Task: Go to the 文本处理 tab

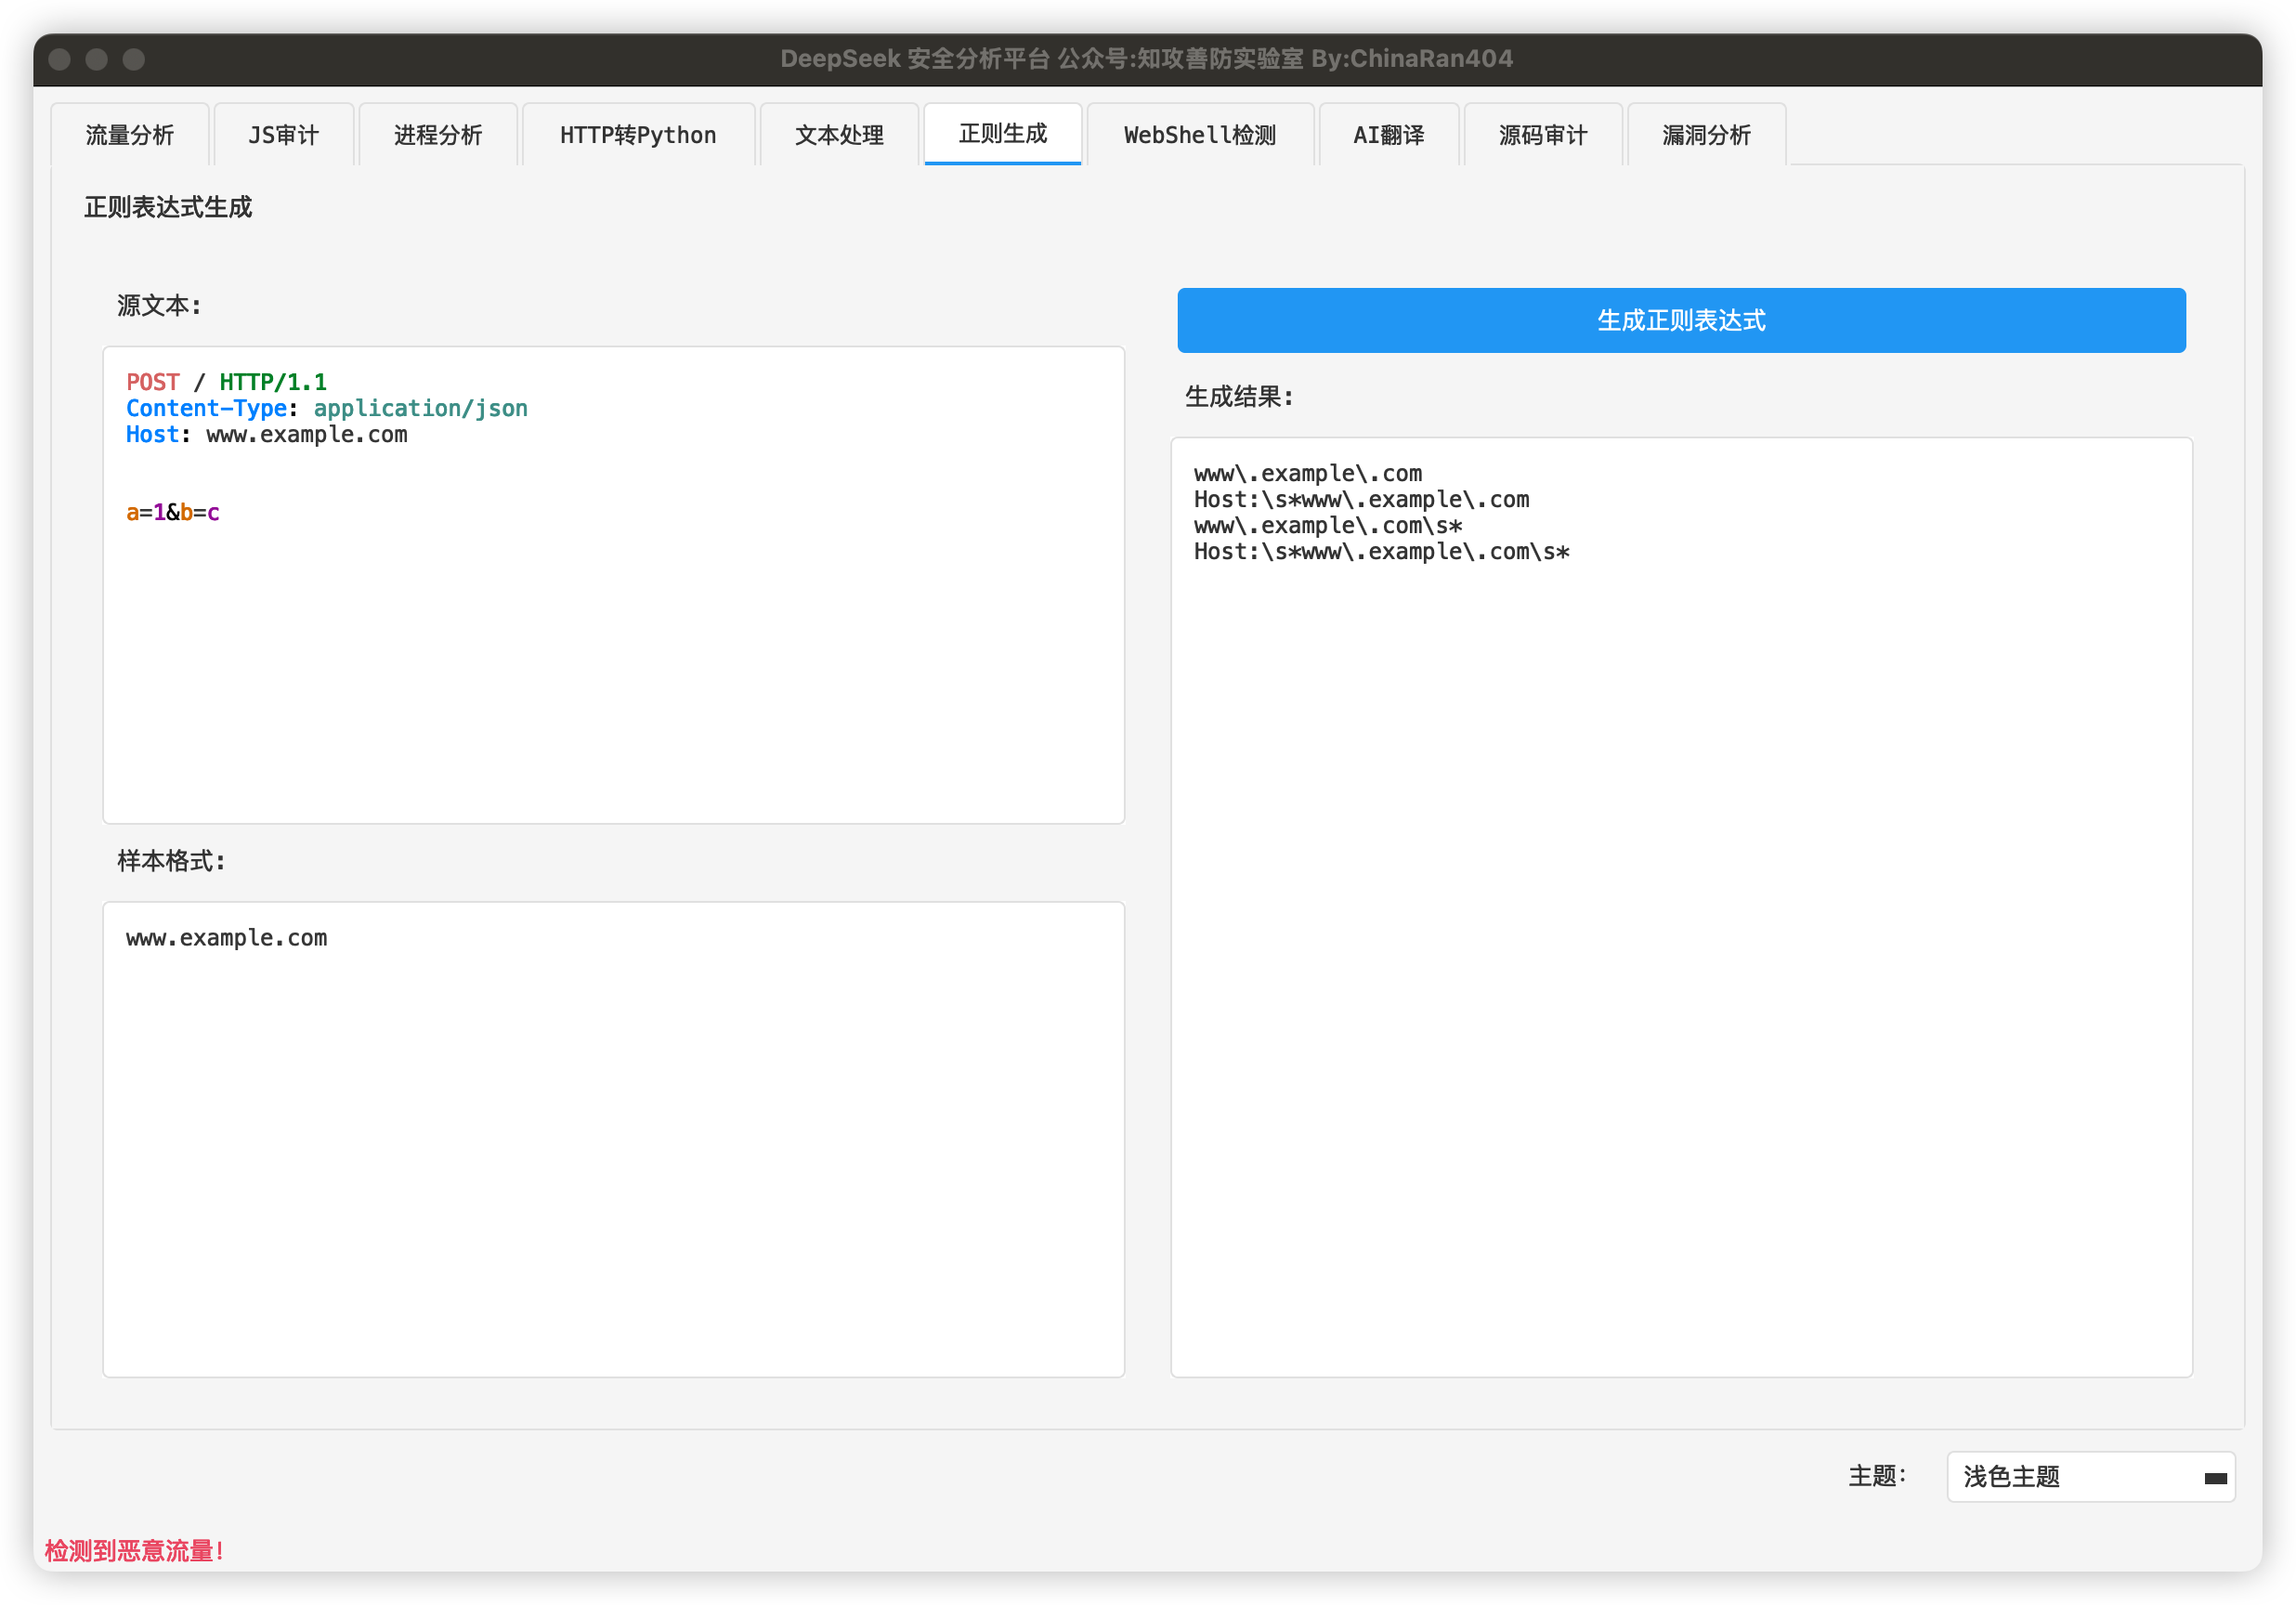Action: (839, 135)
